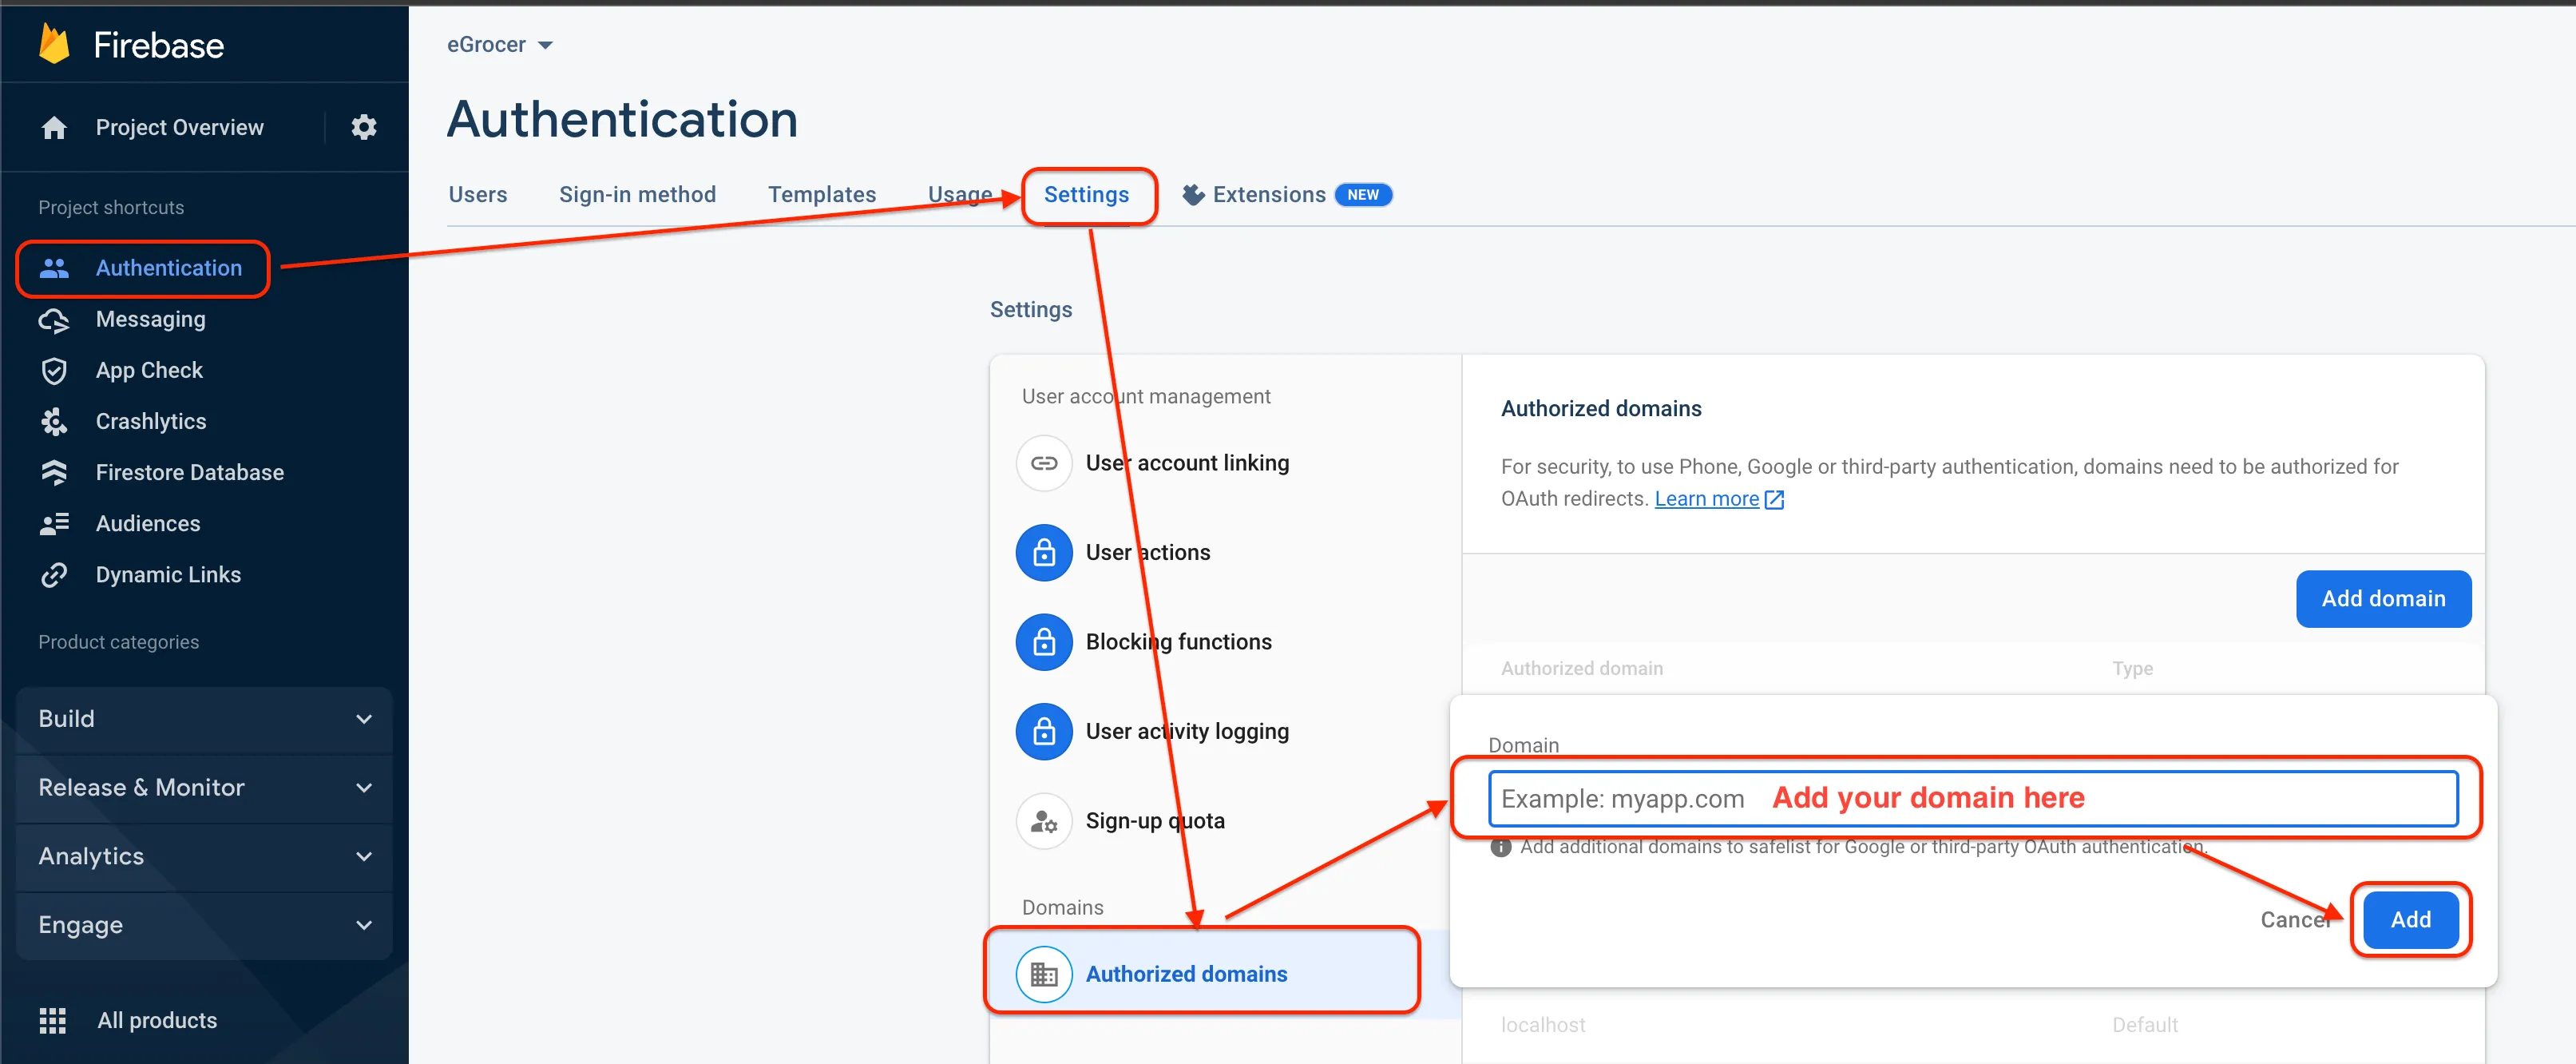Click the Project Overview home icon
Viewport: 2576px width, 1064px height.
(x=54, y=128)
